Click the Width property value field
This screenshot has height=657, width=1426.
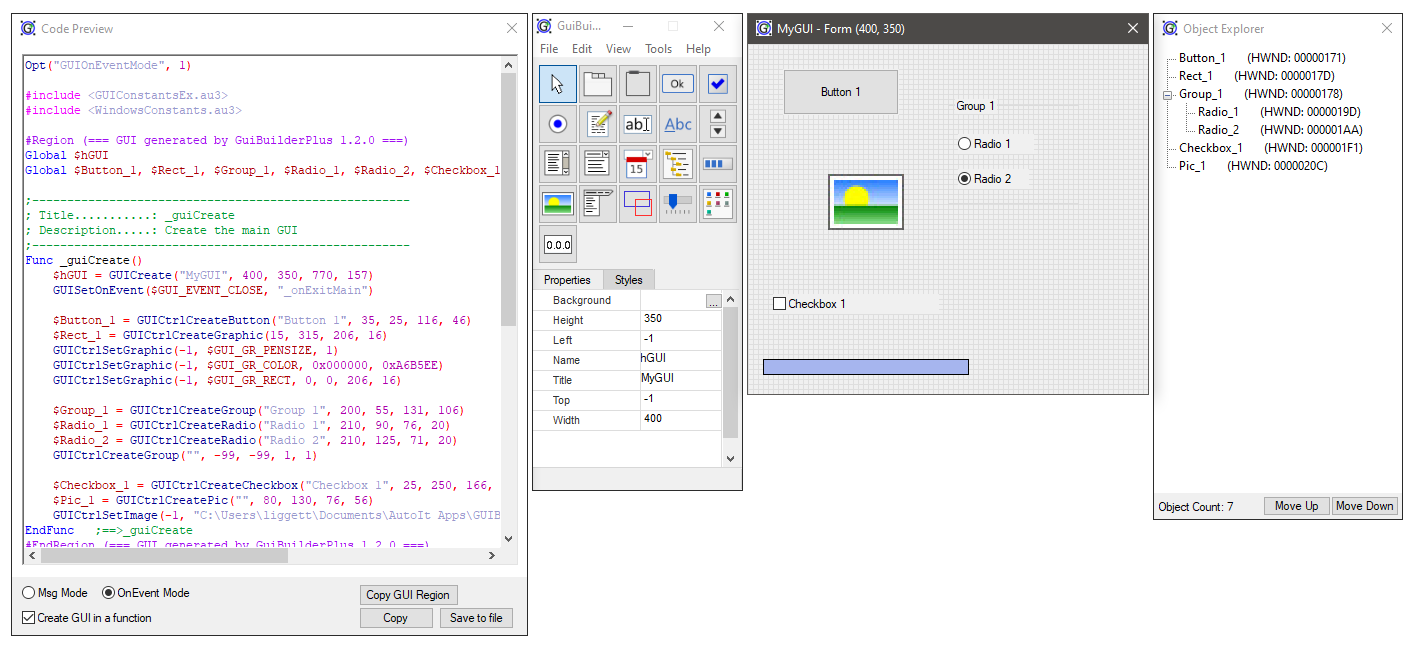pyautogui.click(x=680, y=420)
